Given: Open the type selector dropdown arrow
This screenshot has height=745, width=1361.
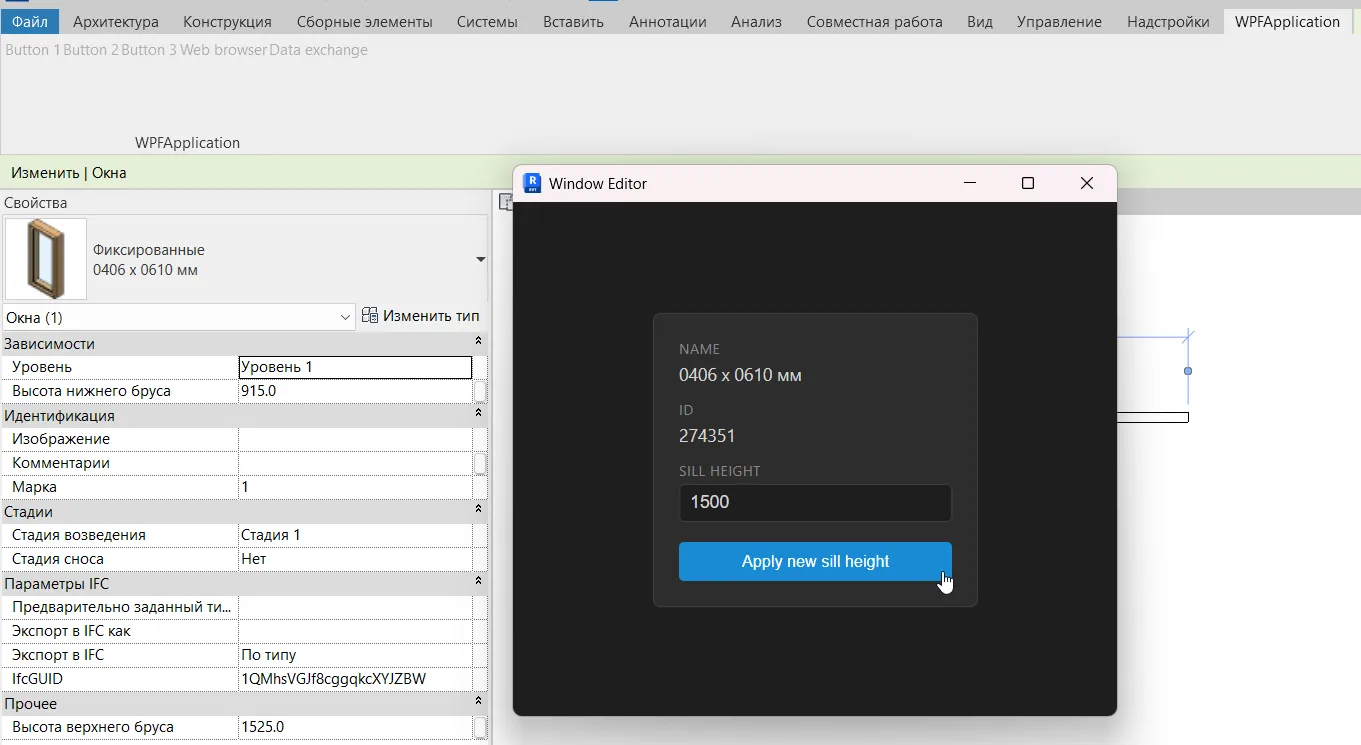Looking at the screenshot, I should tap(480, 259).
